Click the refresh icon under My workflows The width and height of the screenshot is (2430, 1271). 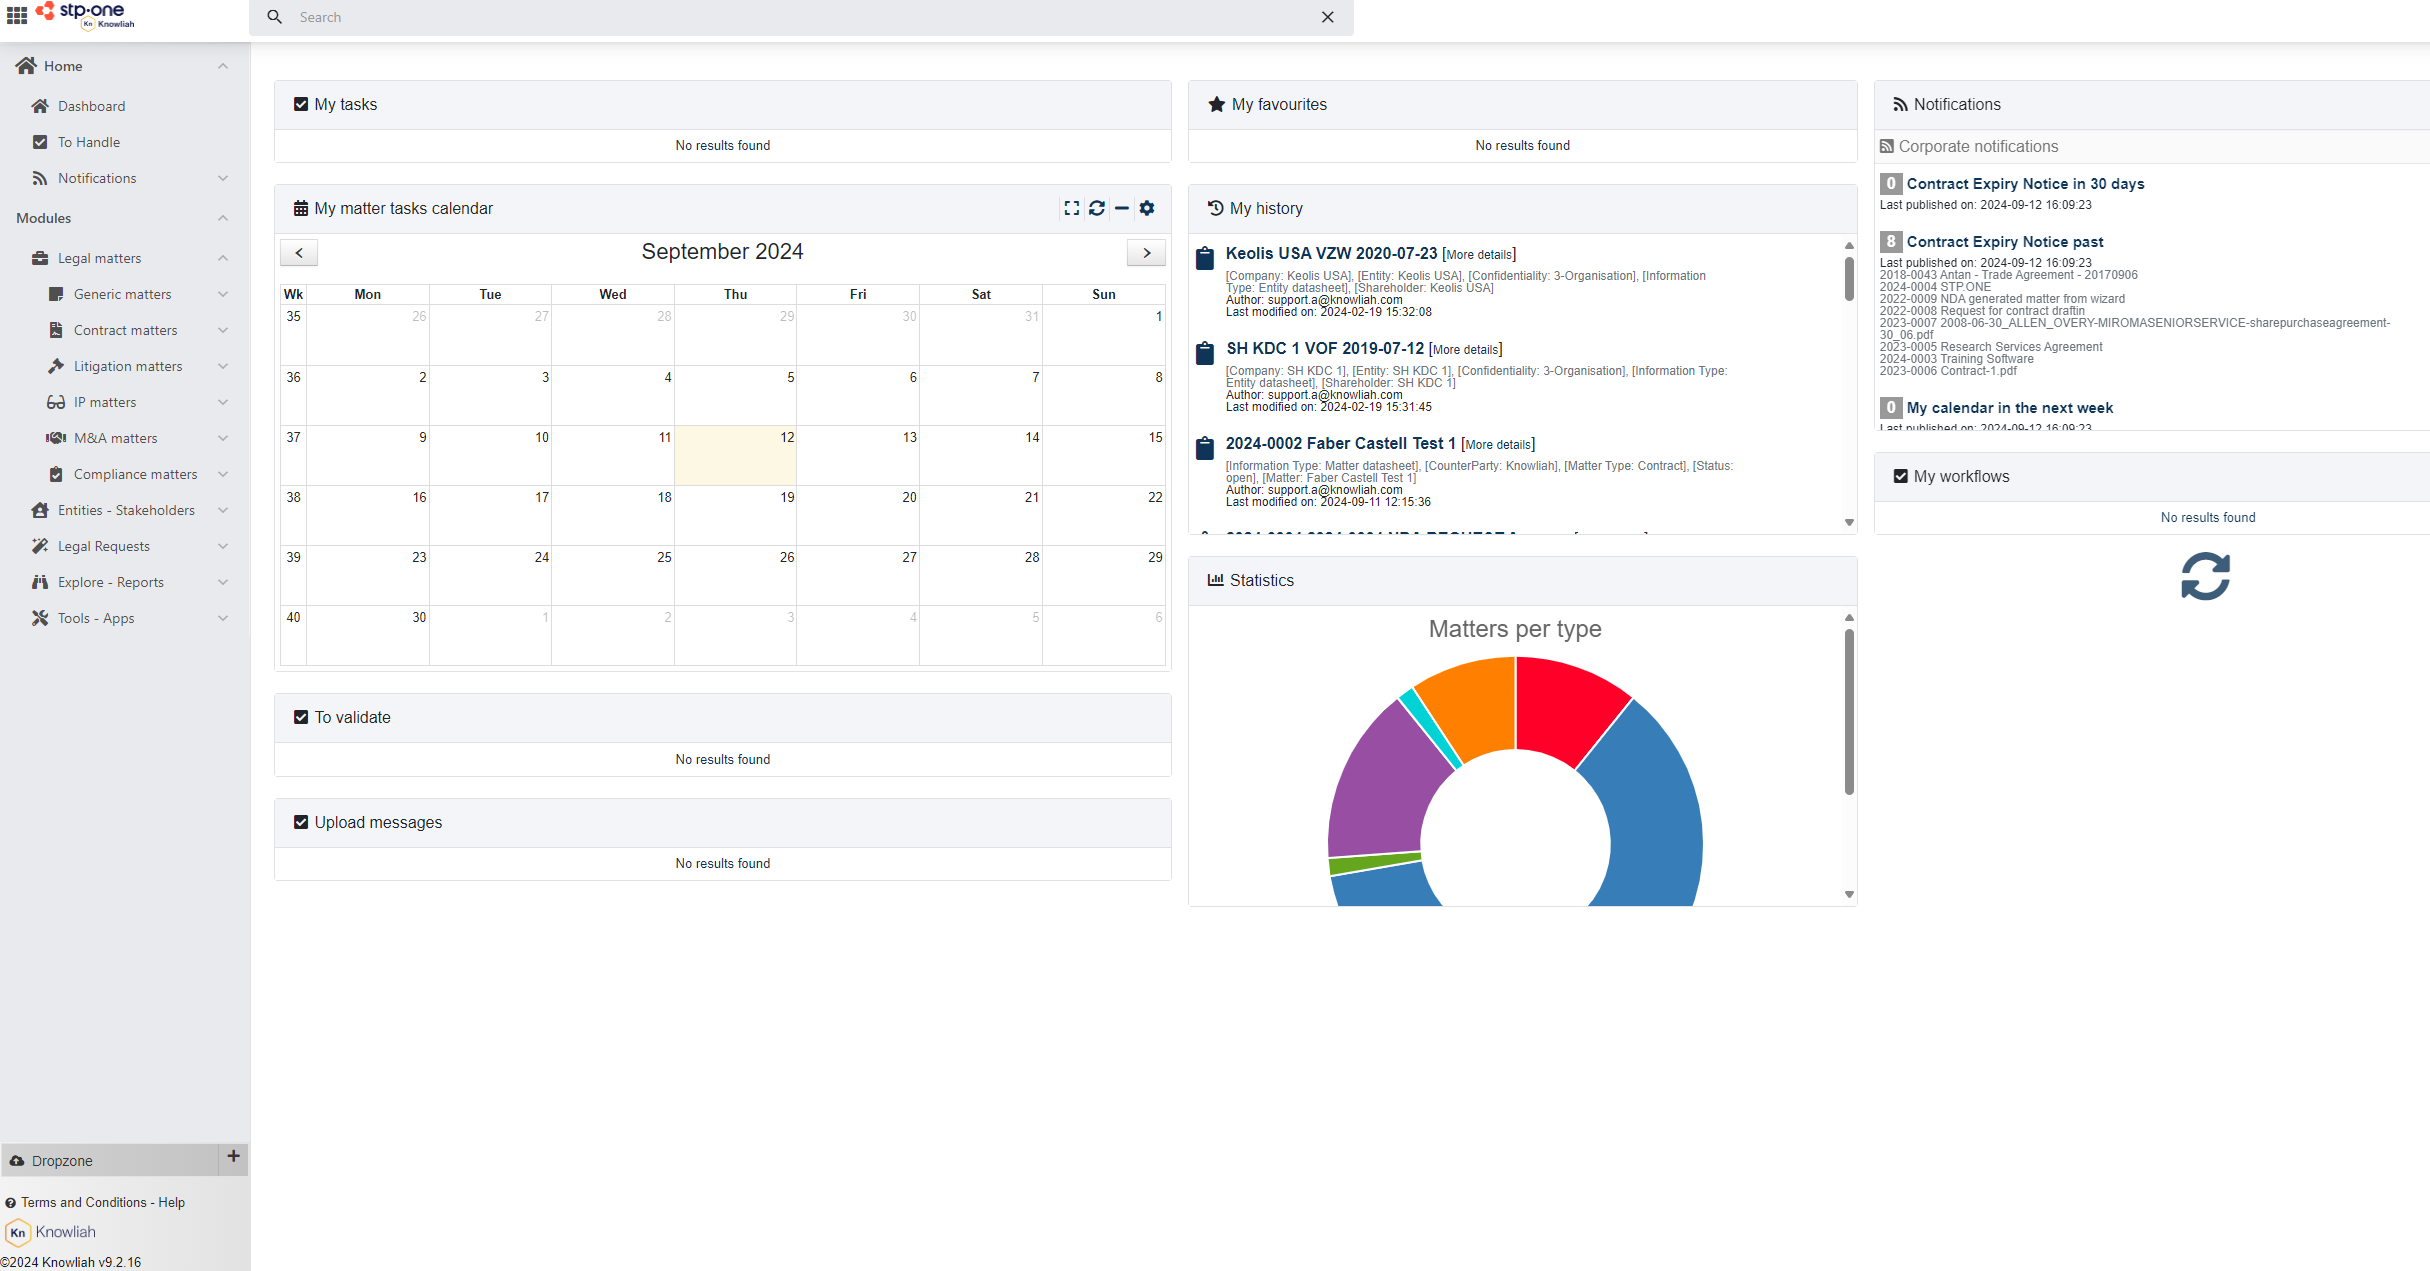click(2205, 577)
